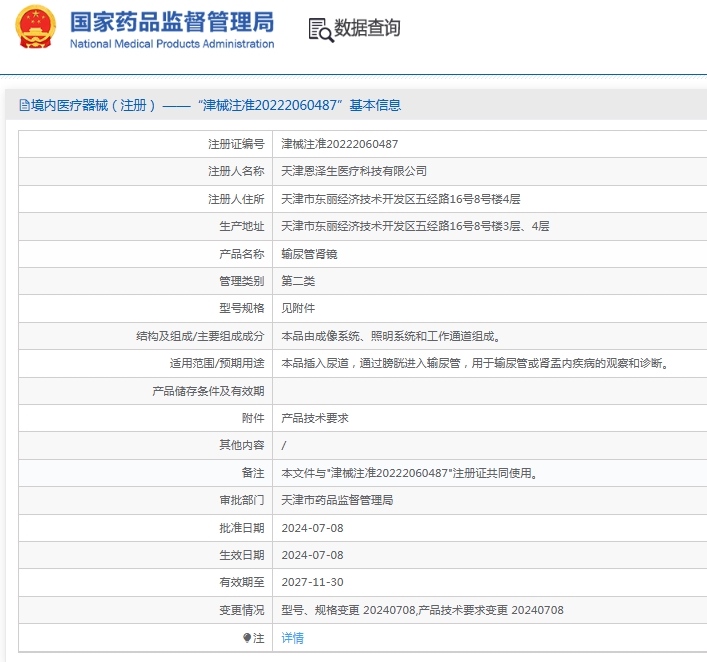This screenshot has width=707, height=662.
Task: Click the structure composition description text
Action: pos(391,336)
